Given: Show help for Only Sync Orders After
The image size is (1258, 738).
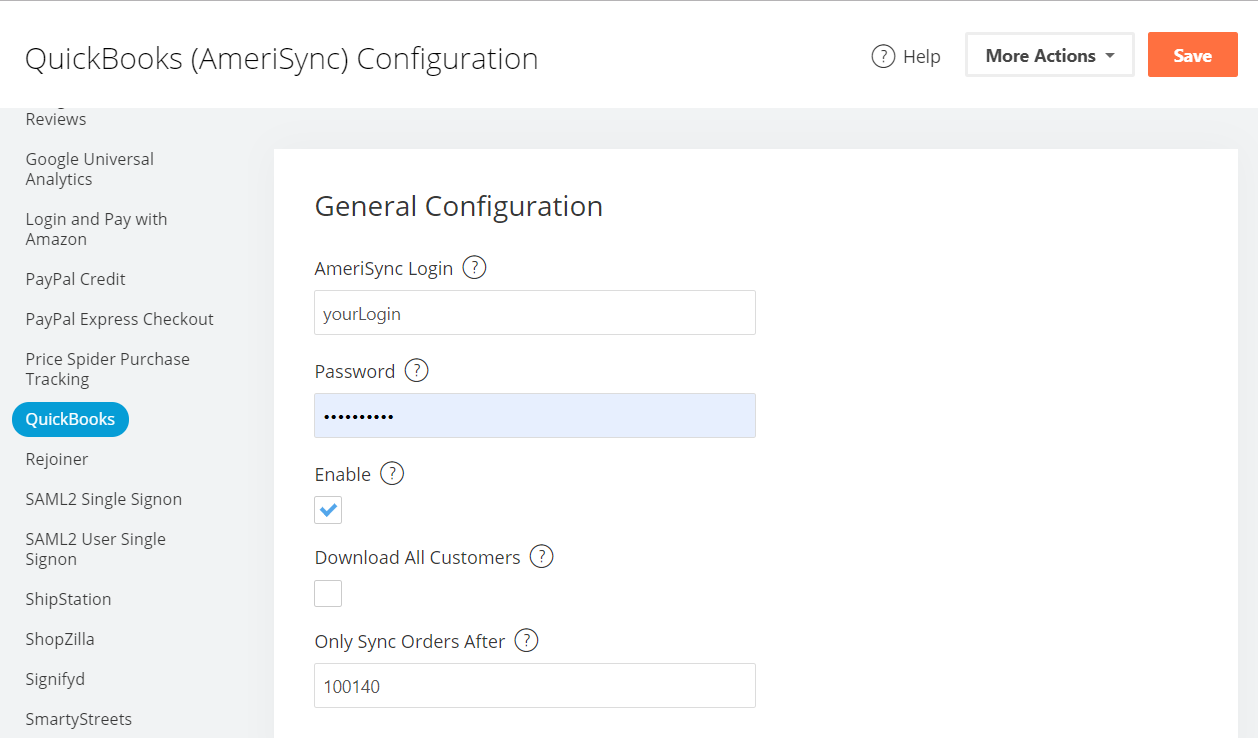Looking at the screenshot, I should click(526, 641).
